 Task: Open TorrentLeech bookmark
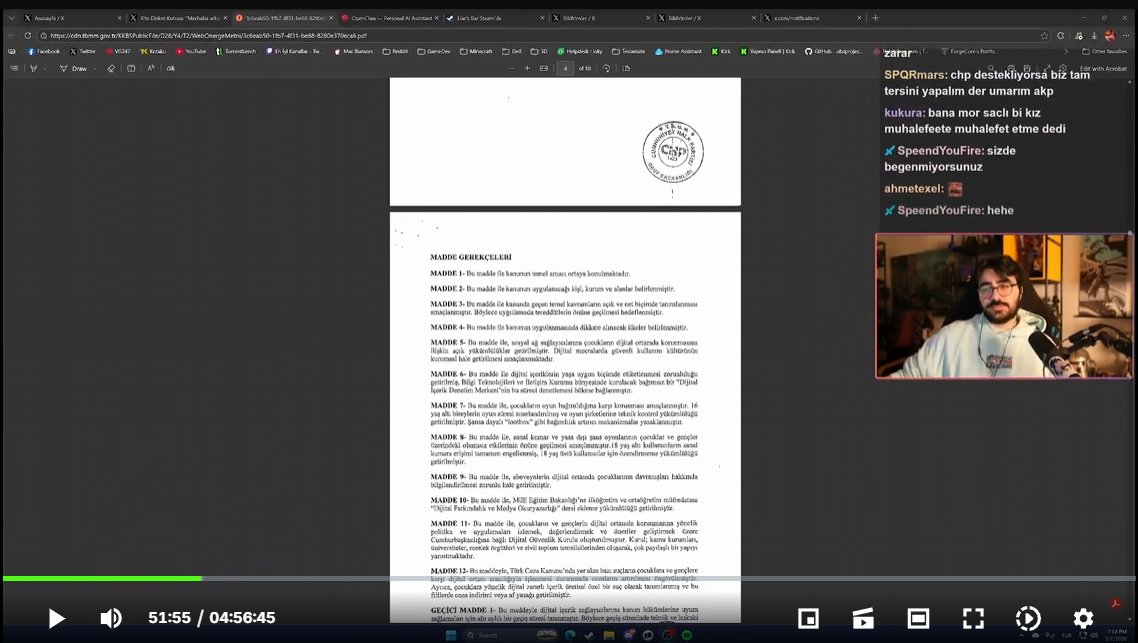(x=236, y=52)
